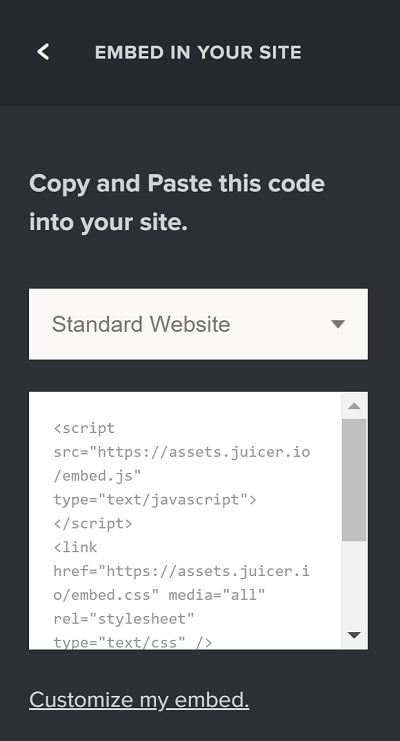Screen dimensions: 400x741
Task: Click the code box scrollbar thumb
Action: (x=354, y=480)
